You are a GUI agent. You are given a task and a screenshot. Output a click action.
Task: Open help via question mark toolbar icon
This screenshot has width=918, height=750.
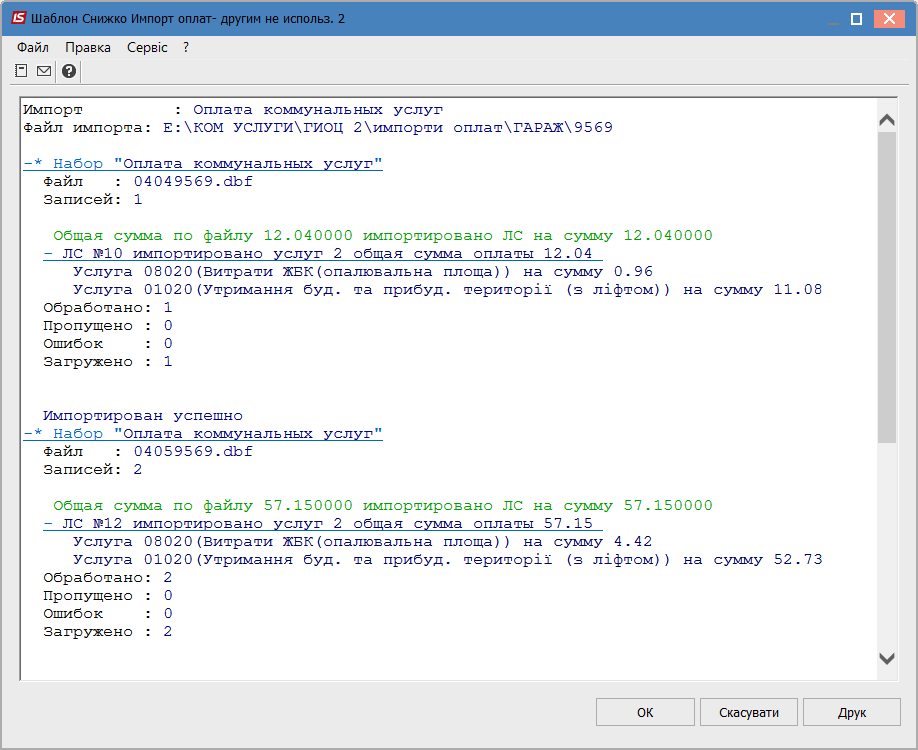click(x=68, y=71)
